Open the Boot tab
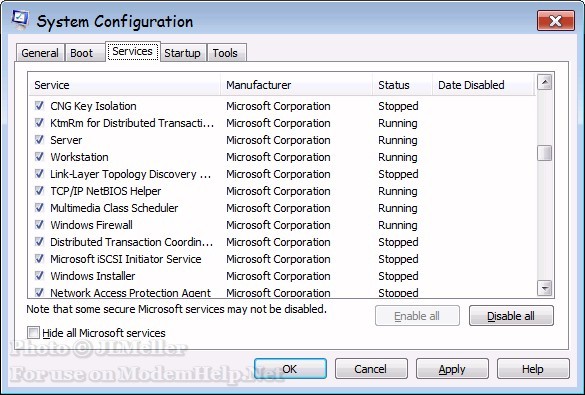Image resolution: width=585 pixels, height=395 pixels. 85,53
